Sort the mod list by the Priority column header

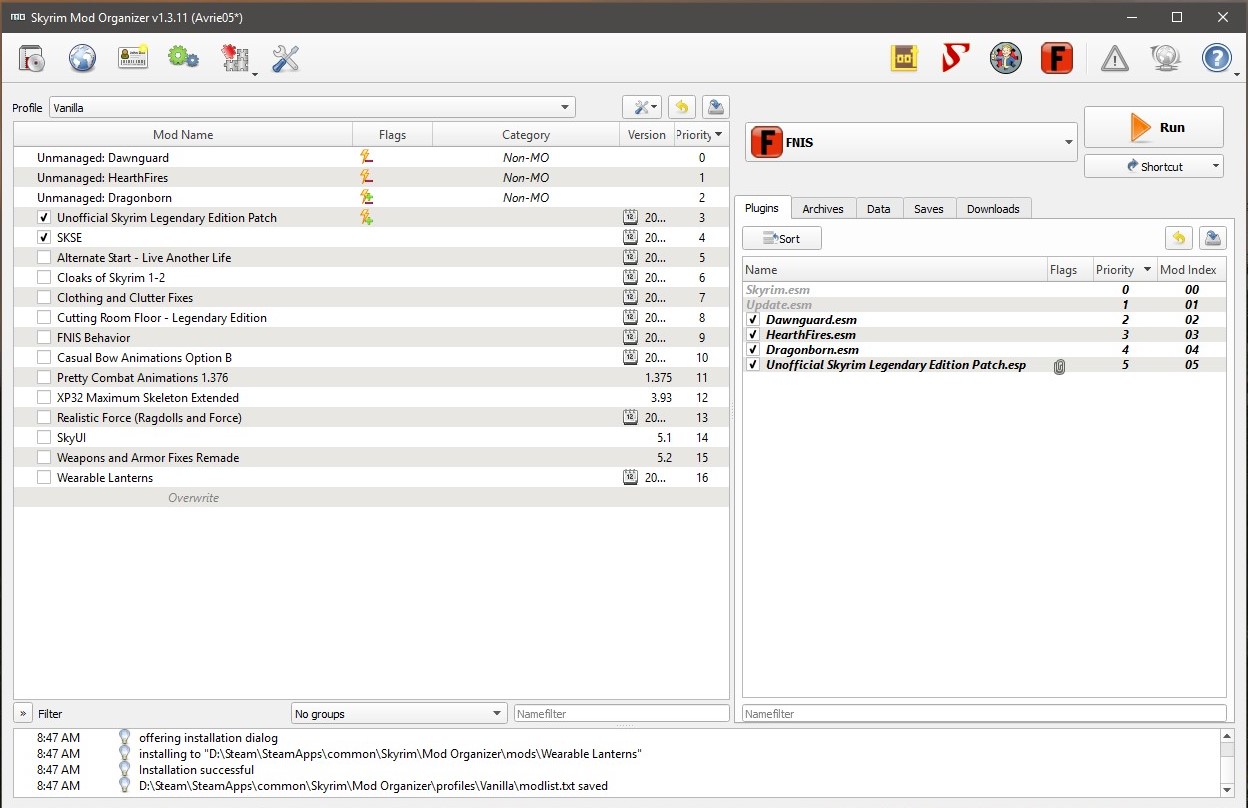click(701, 134)
